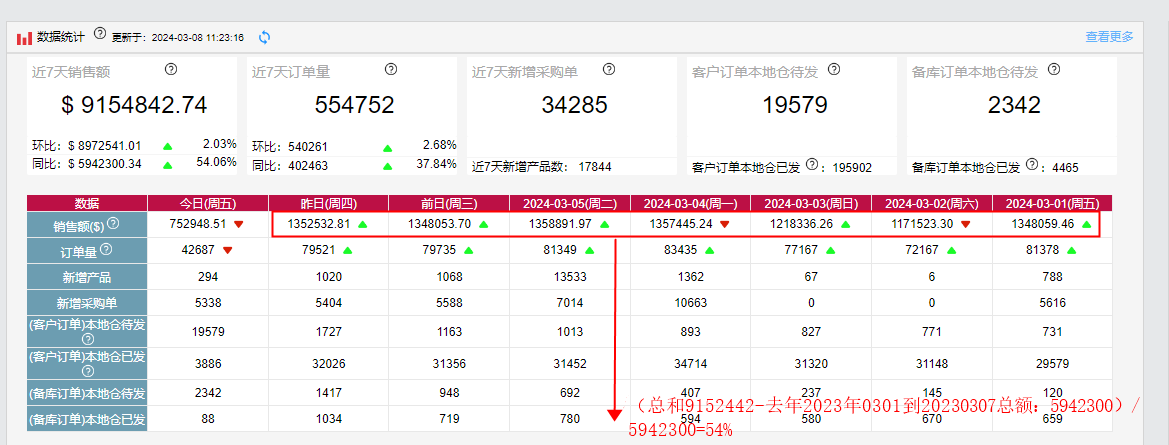Open help icon for 近7天新增采购单
1169x445 pixels.
click(608, 69)
